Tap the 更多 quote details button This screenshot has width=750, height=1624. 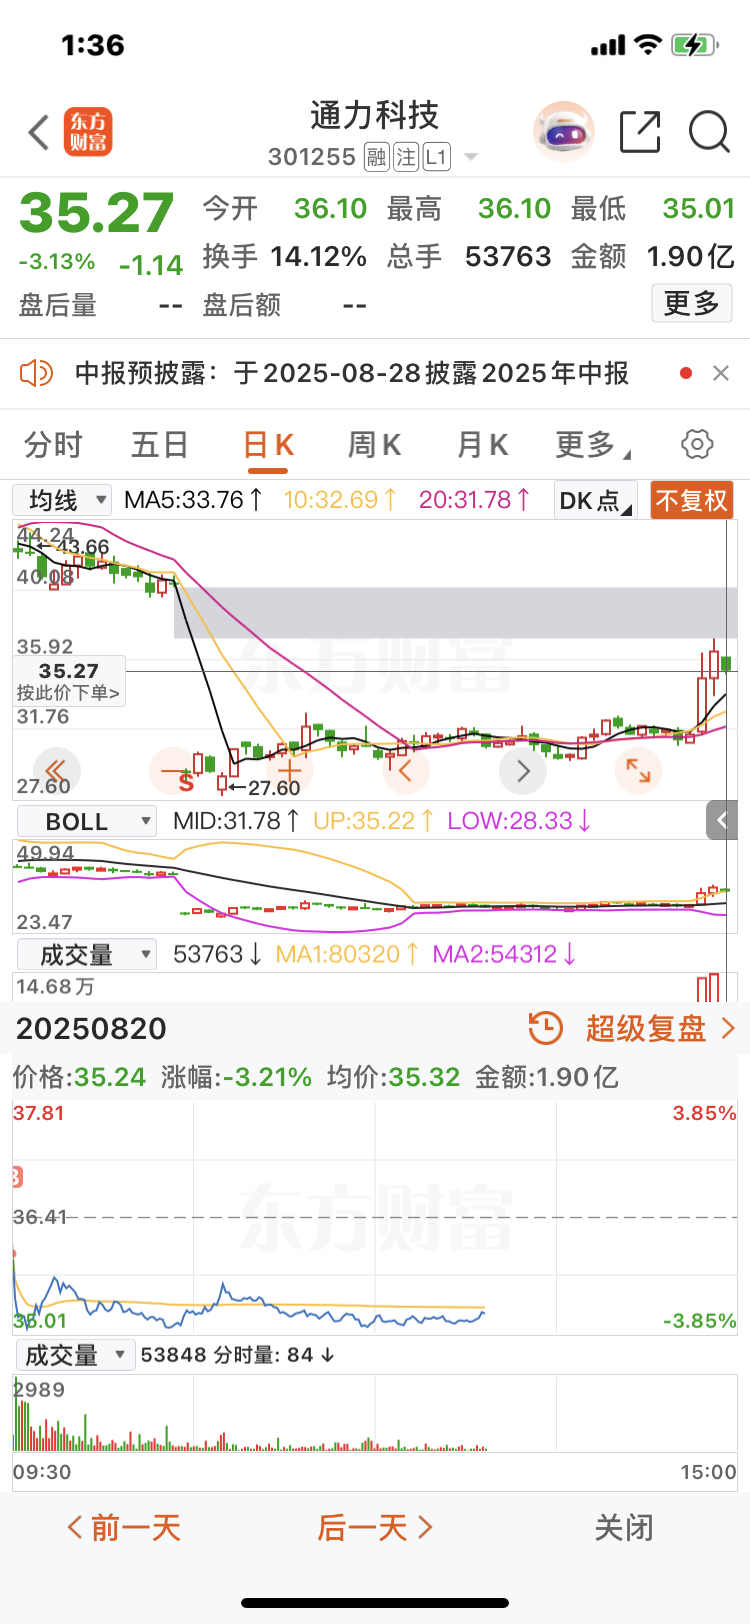click(x=692, y=303)
